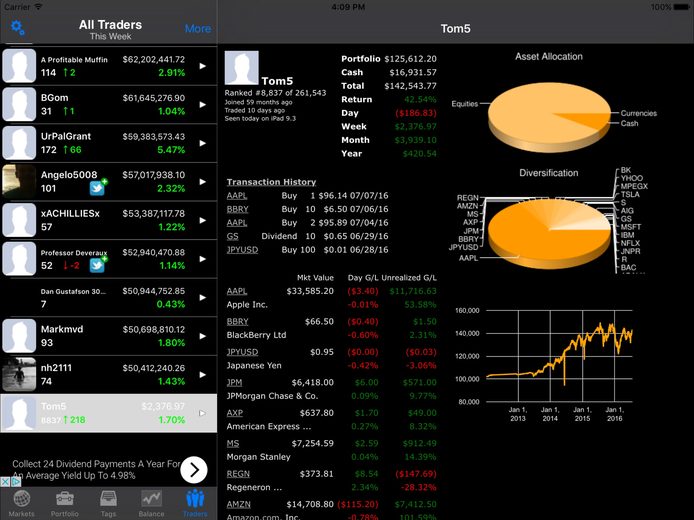This screenshot has width=694, height=520.
Task: Open AAPL holding worth $33,585.20
Action: pos(237,291)
